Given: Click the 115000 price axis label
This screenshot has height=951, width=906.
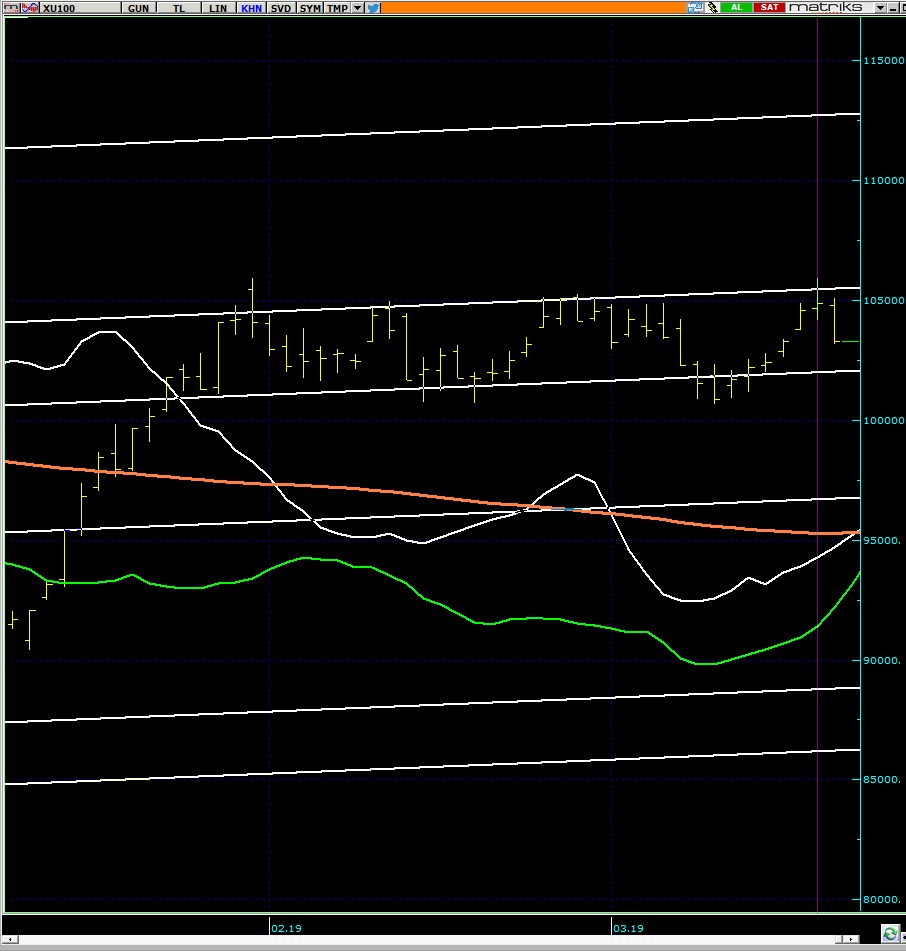Looking at the screenshot, I should (x=884, y=61).
